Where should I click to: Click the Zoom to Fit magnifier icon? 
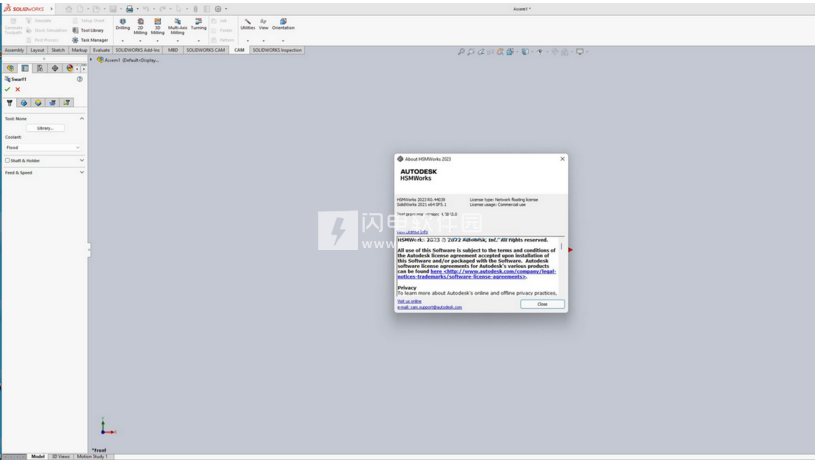click(461, 51)
